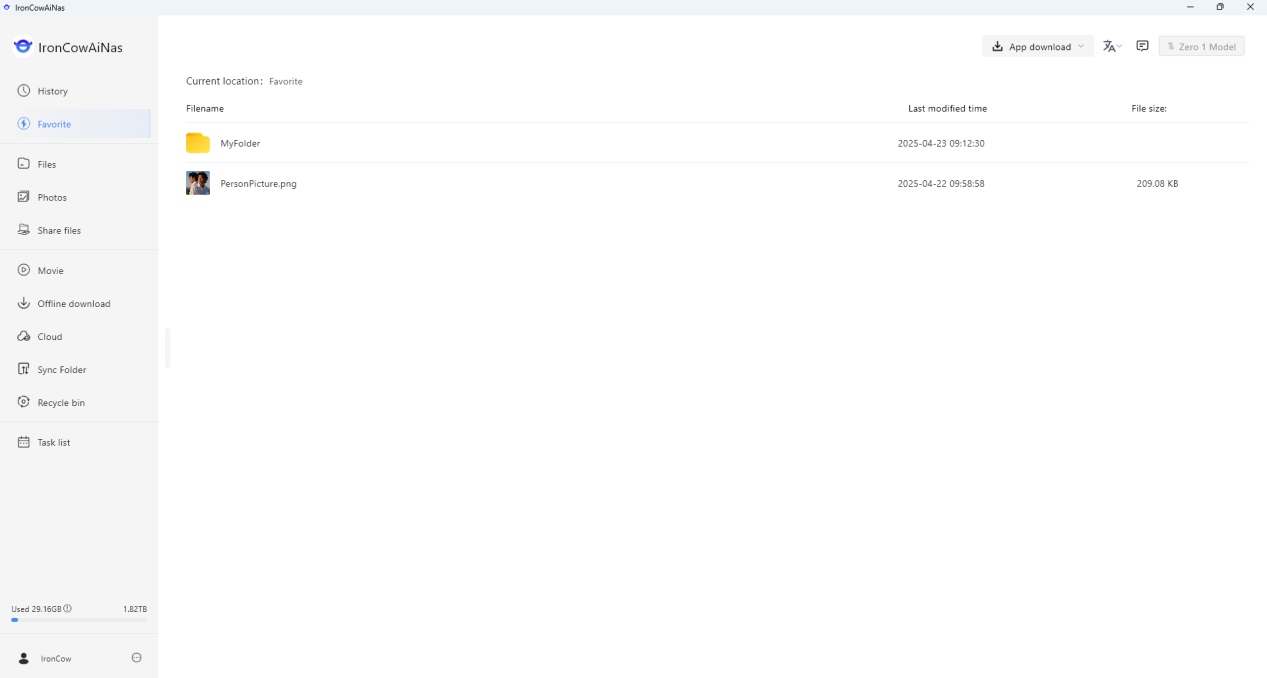
Task: Click the storage usage progress bar
Action: point(78,620)
